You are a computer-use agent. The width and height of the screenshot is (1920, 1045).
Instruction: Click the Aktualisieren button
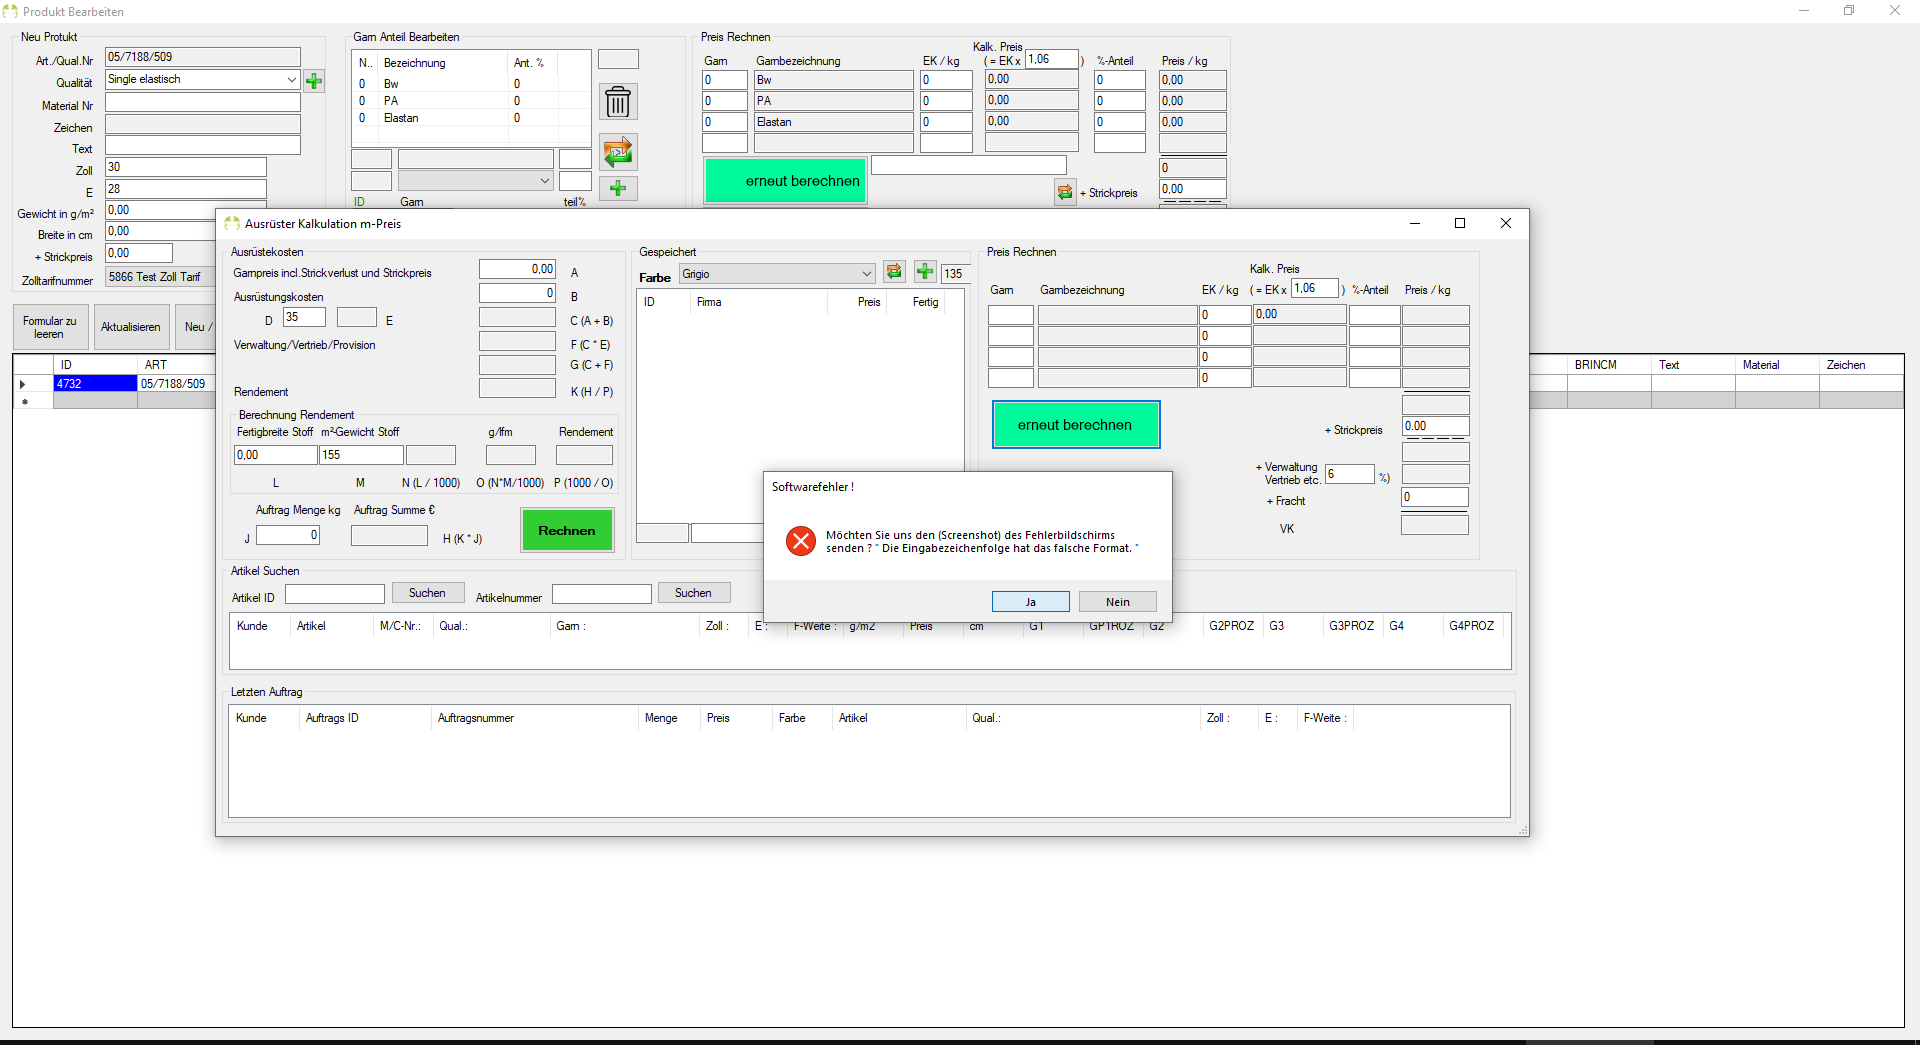(131, 327)
